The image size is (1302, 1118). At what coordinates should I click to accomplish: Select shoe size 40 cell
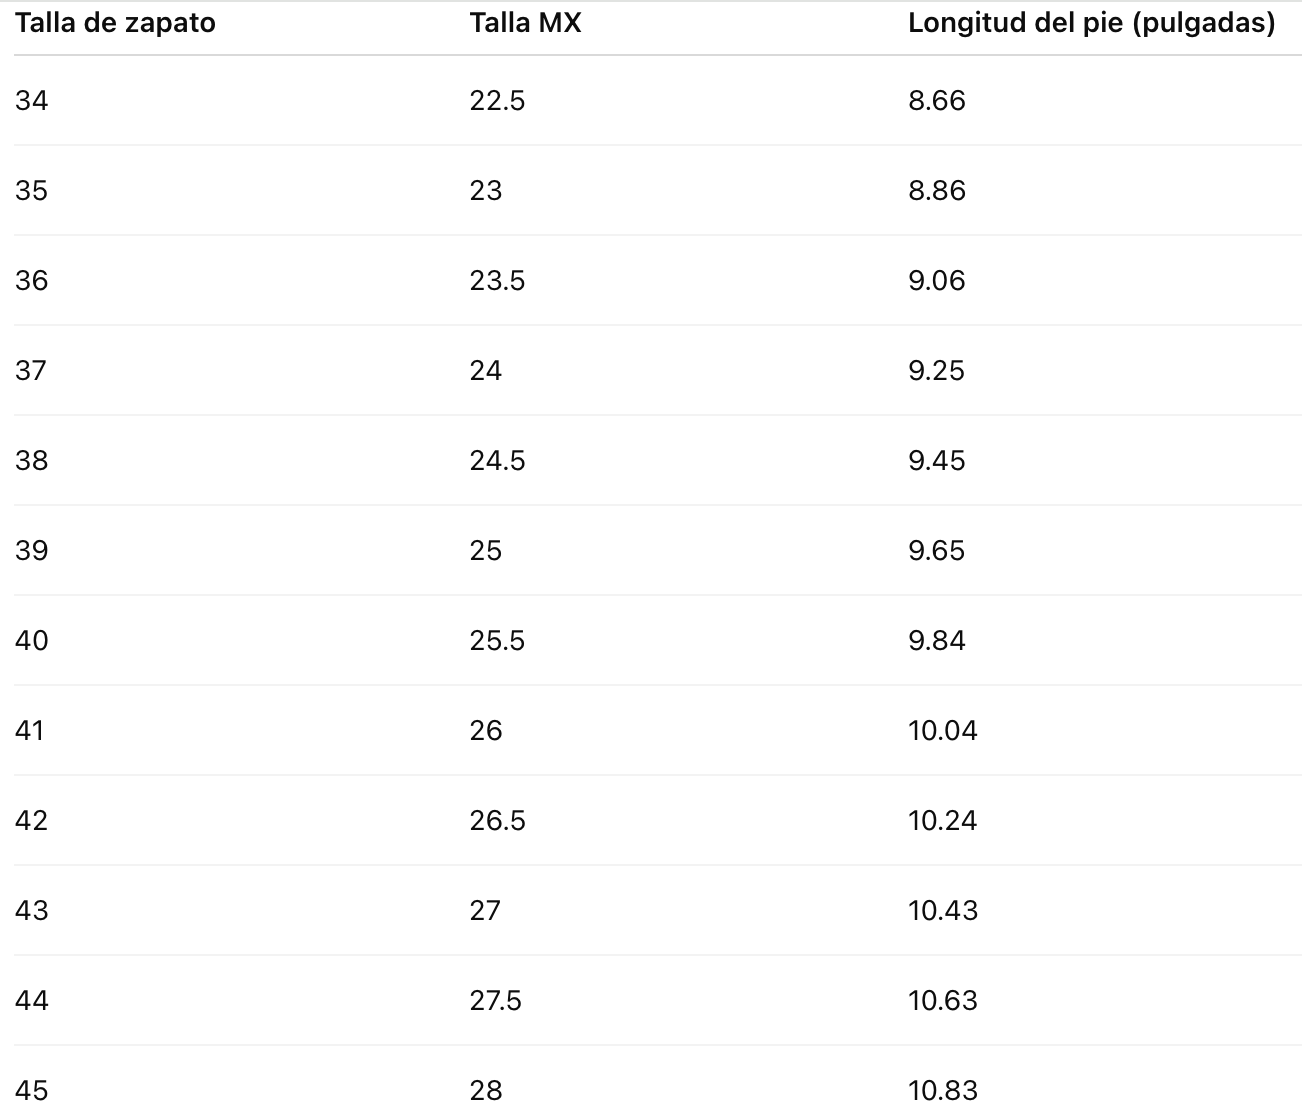31,640
